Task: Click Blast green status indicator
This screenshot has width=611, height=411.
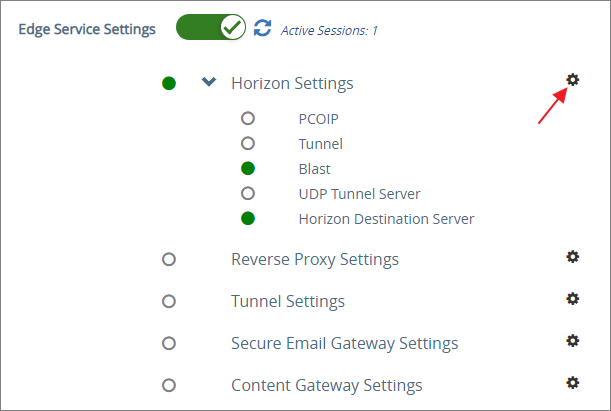Action: point(248,169)
